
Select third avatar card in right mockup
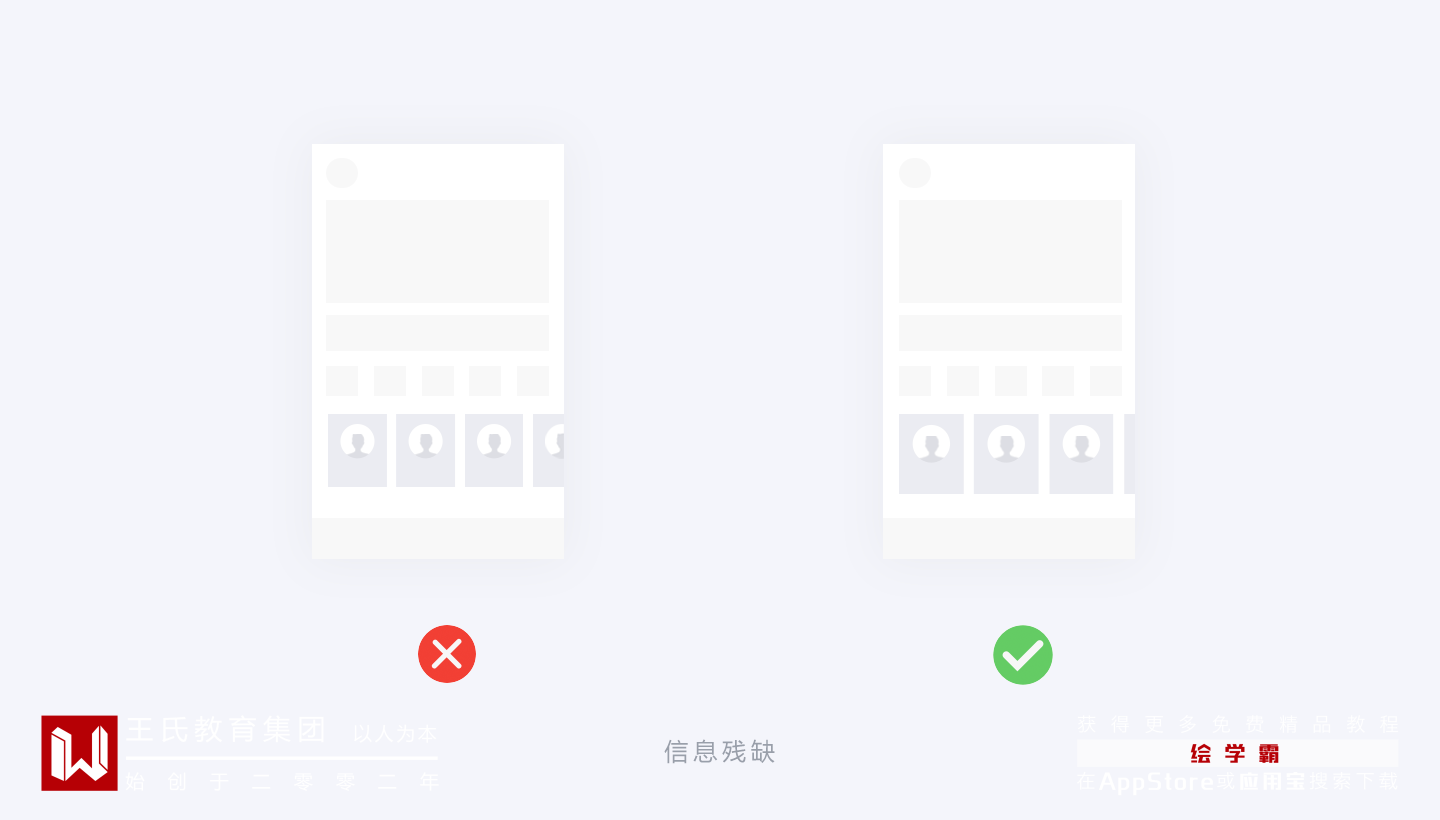pyautogui.click(x=1081, y=454)
